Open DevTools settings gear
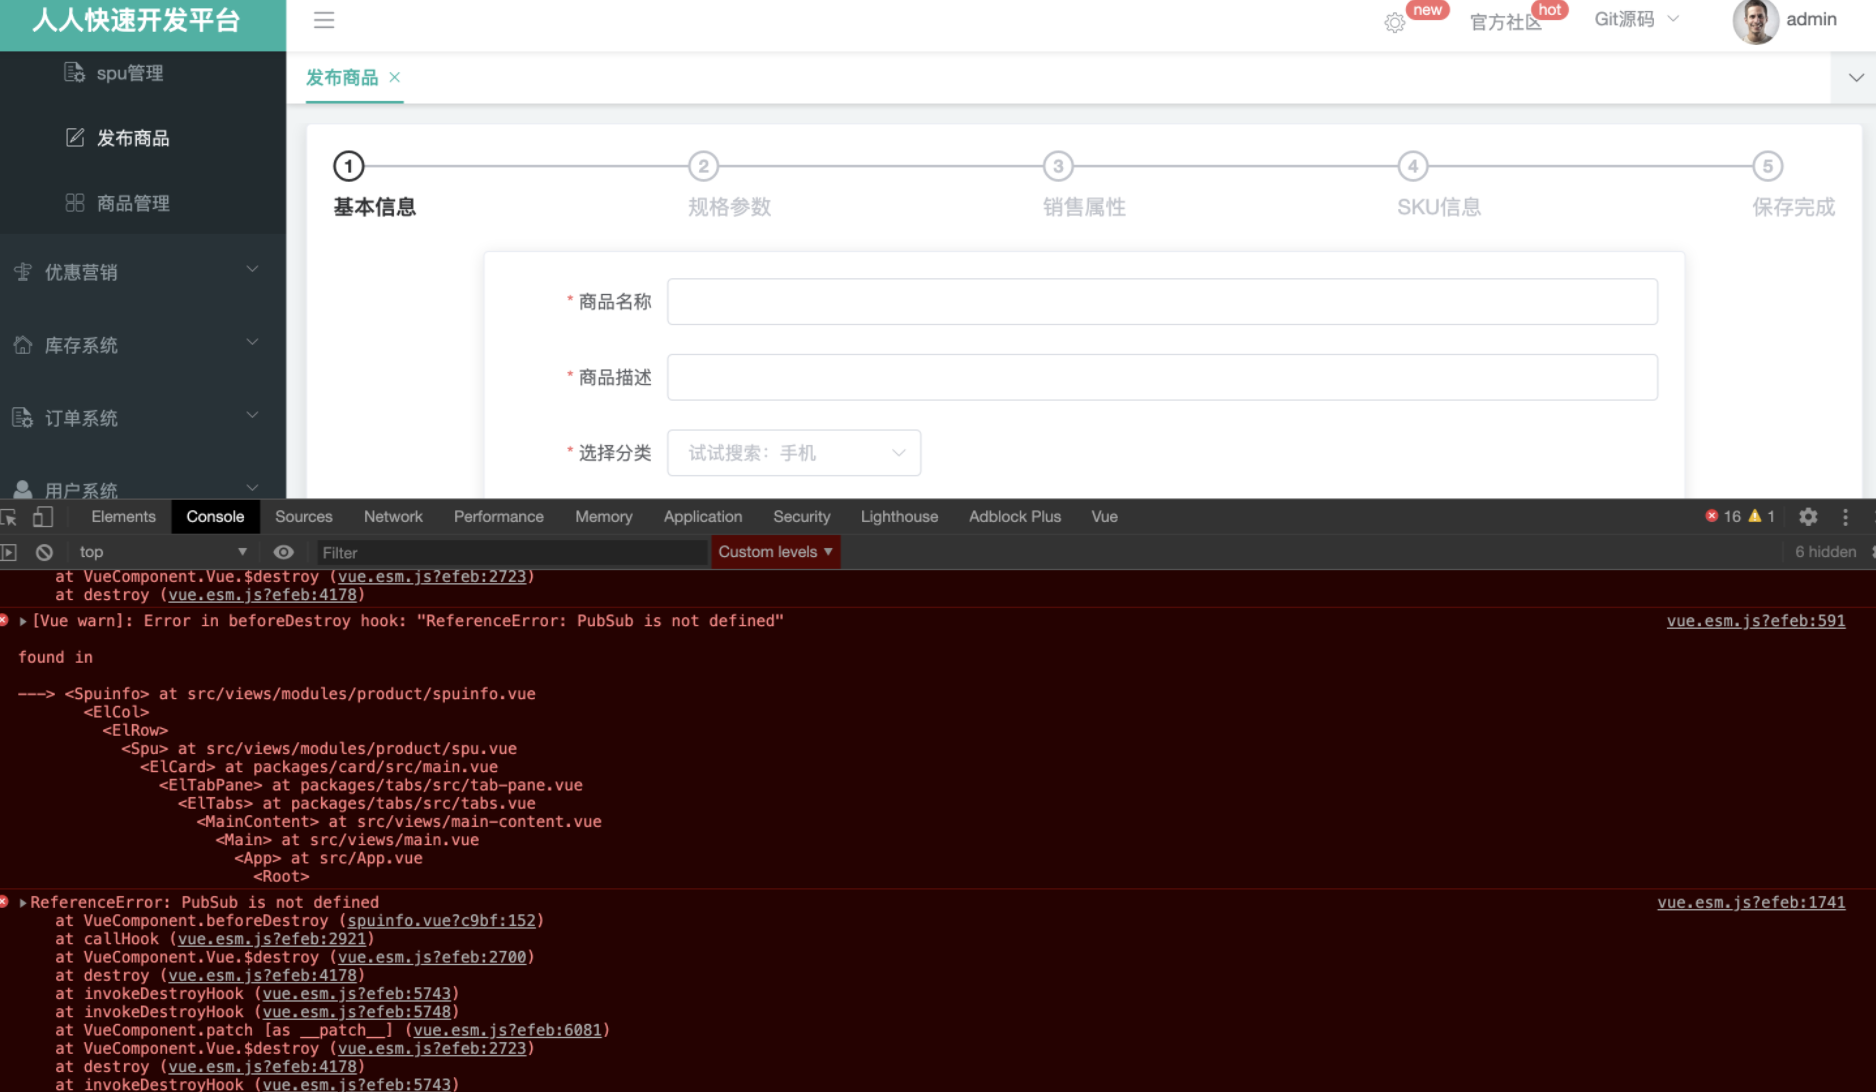The image size is (1876, 1092). (1808, 517)
